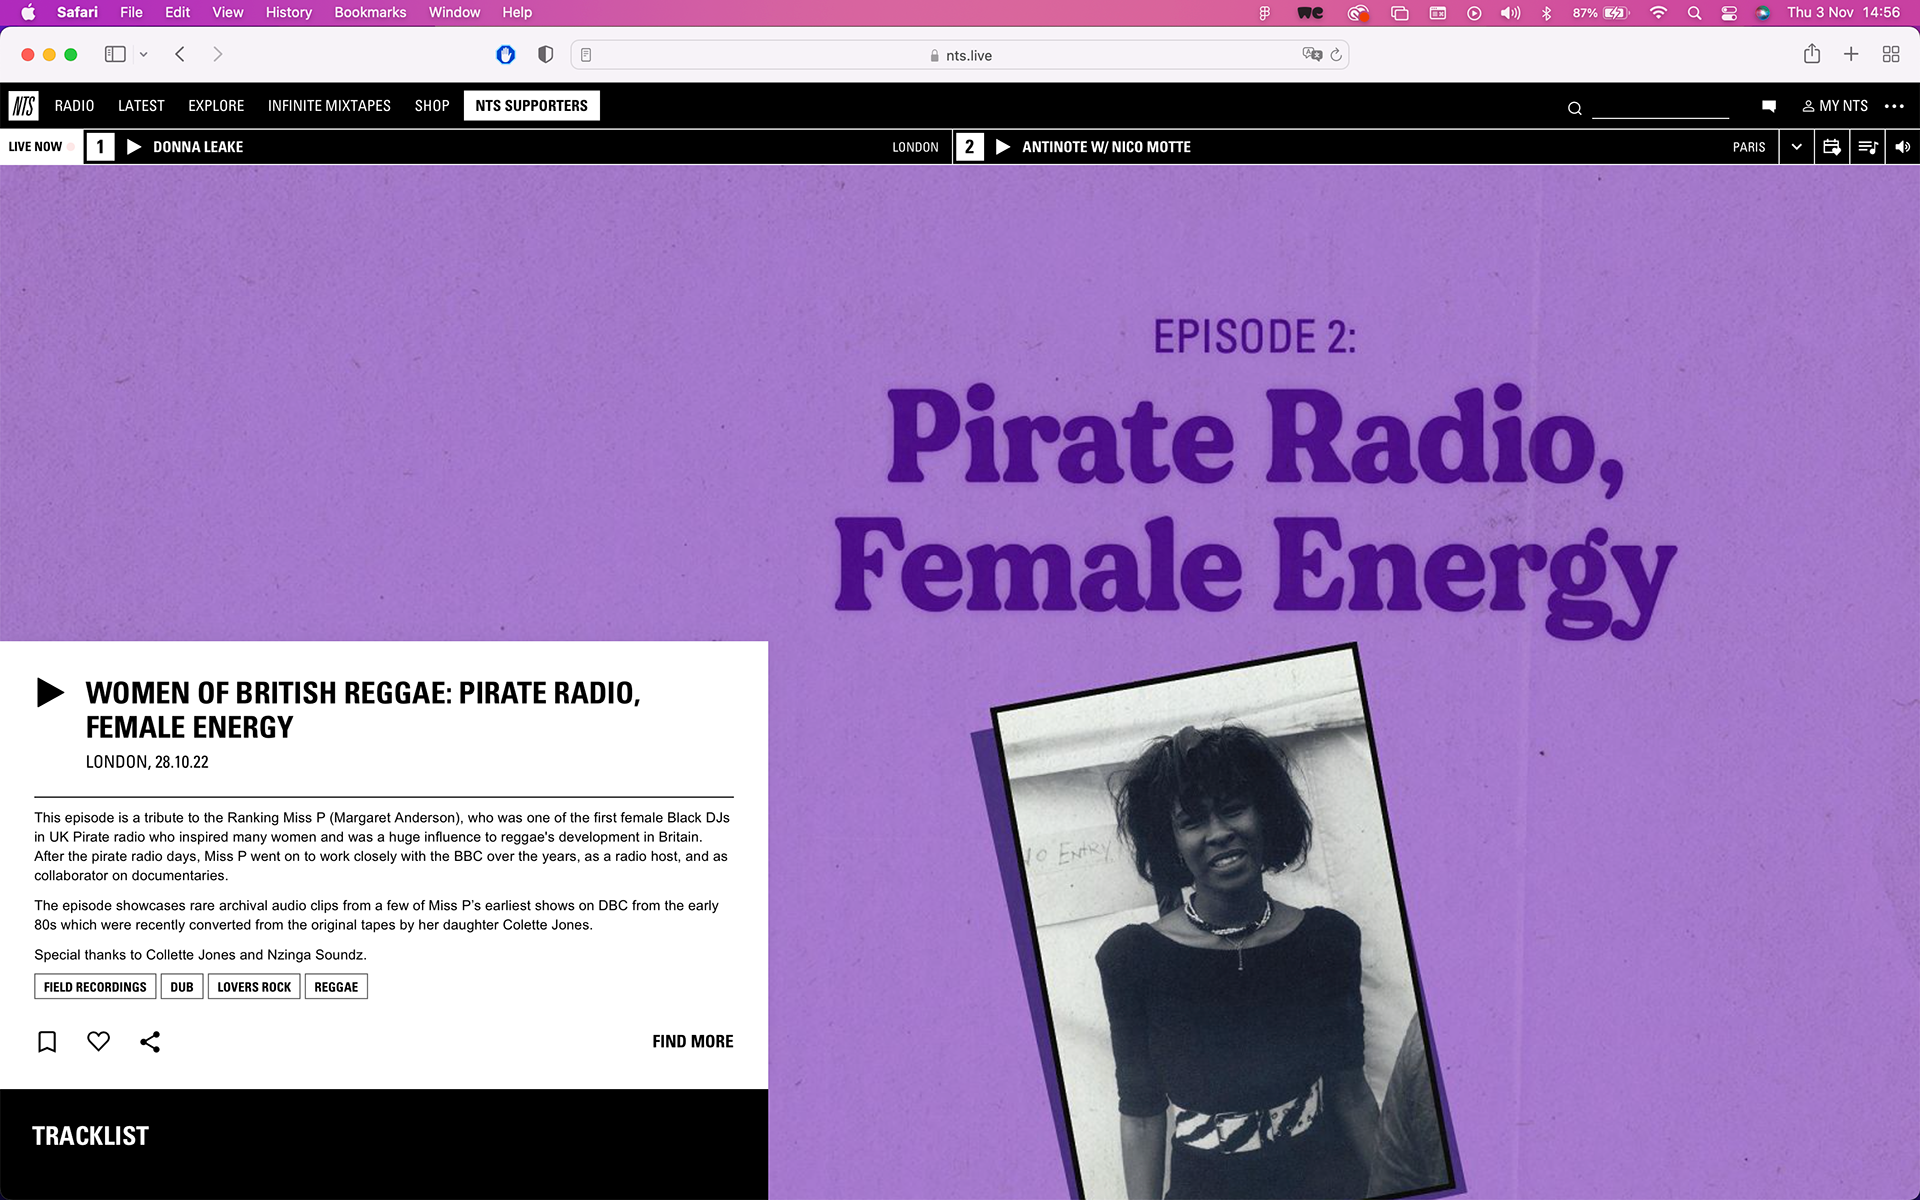Screen dimensions: 1920x1200
Task: Open Infinite Mixtapes
Action: click(x=329, y=106)
